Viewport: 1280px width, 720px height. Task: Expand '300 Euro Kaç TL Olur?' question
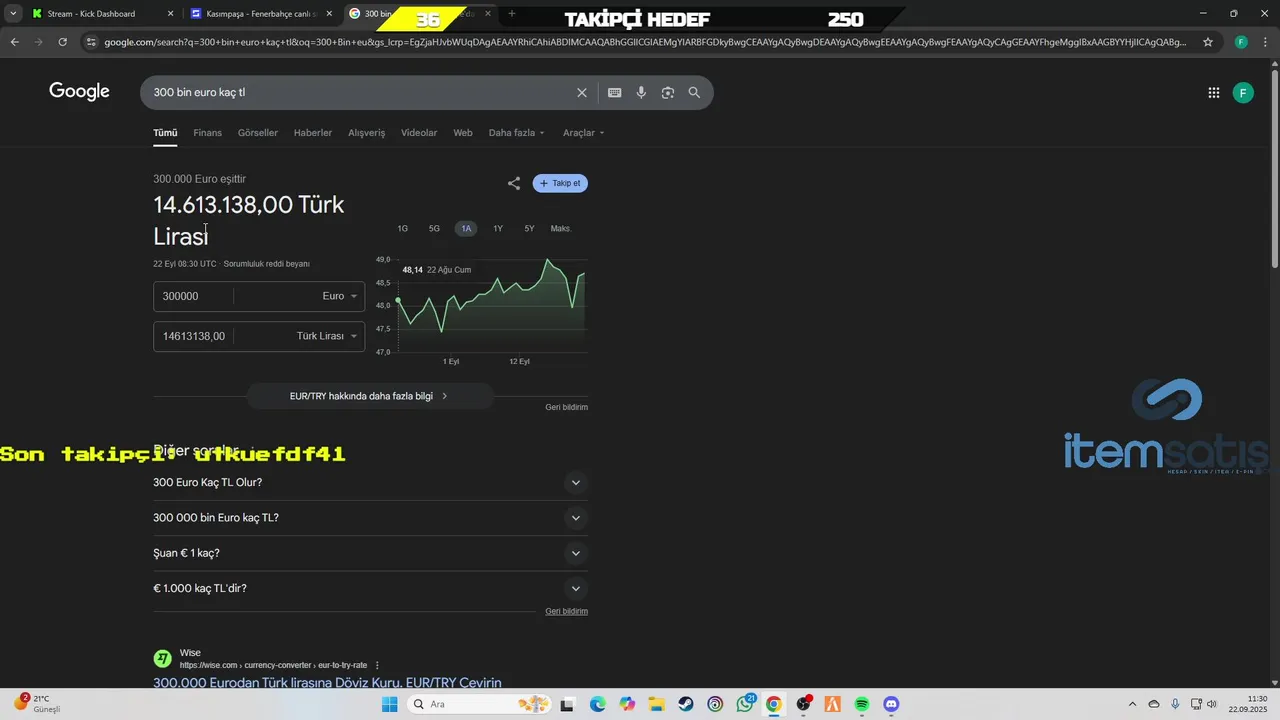[x=368, y=483]
